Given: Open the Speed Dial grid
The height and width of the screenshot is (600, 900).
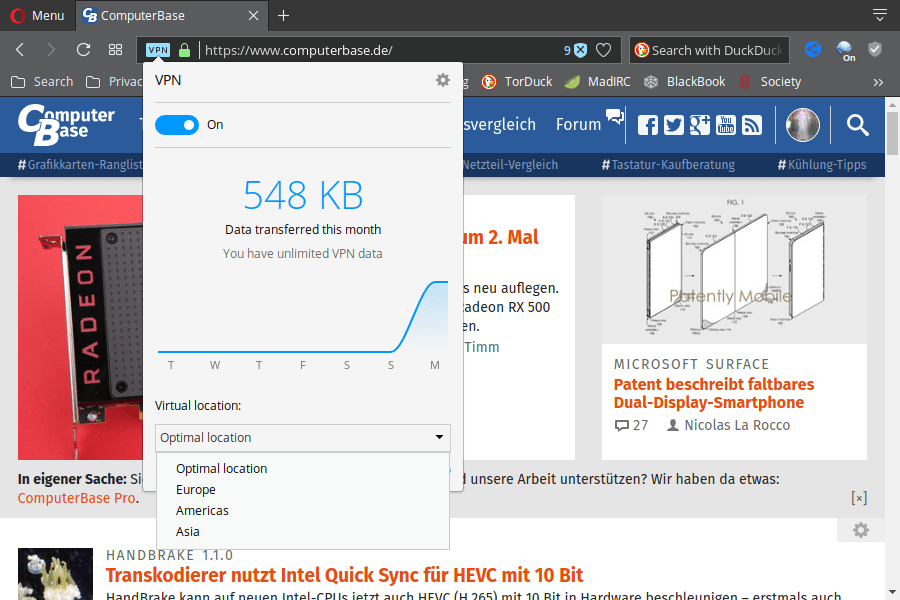Looking at the screenshot, I should [115, 50].
